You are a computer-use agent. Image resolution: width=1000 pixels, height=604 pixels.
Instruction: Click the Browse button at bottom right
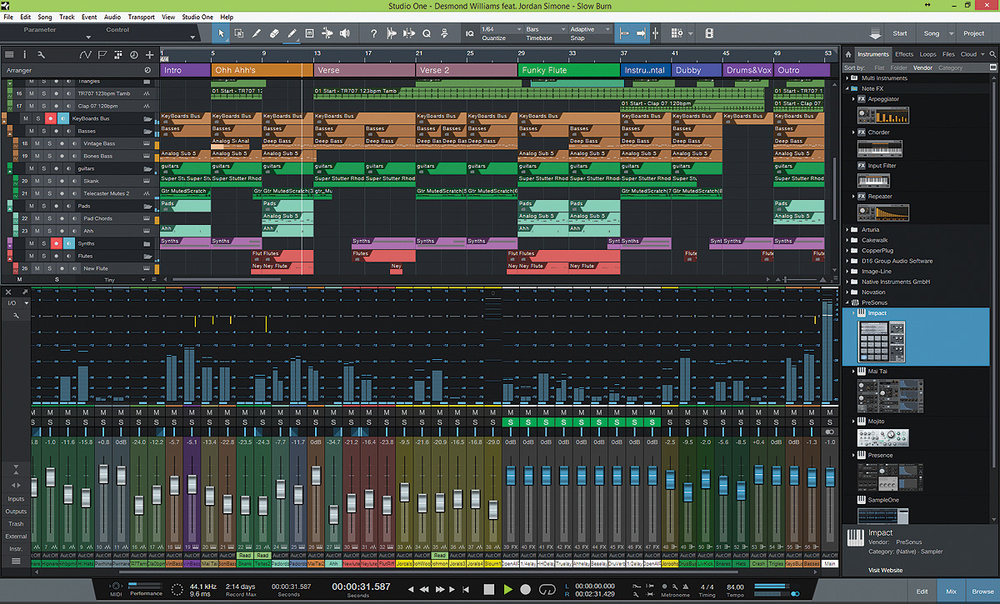pos(981,590)
